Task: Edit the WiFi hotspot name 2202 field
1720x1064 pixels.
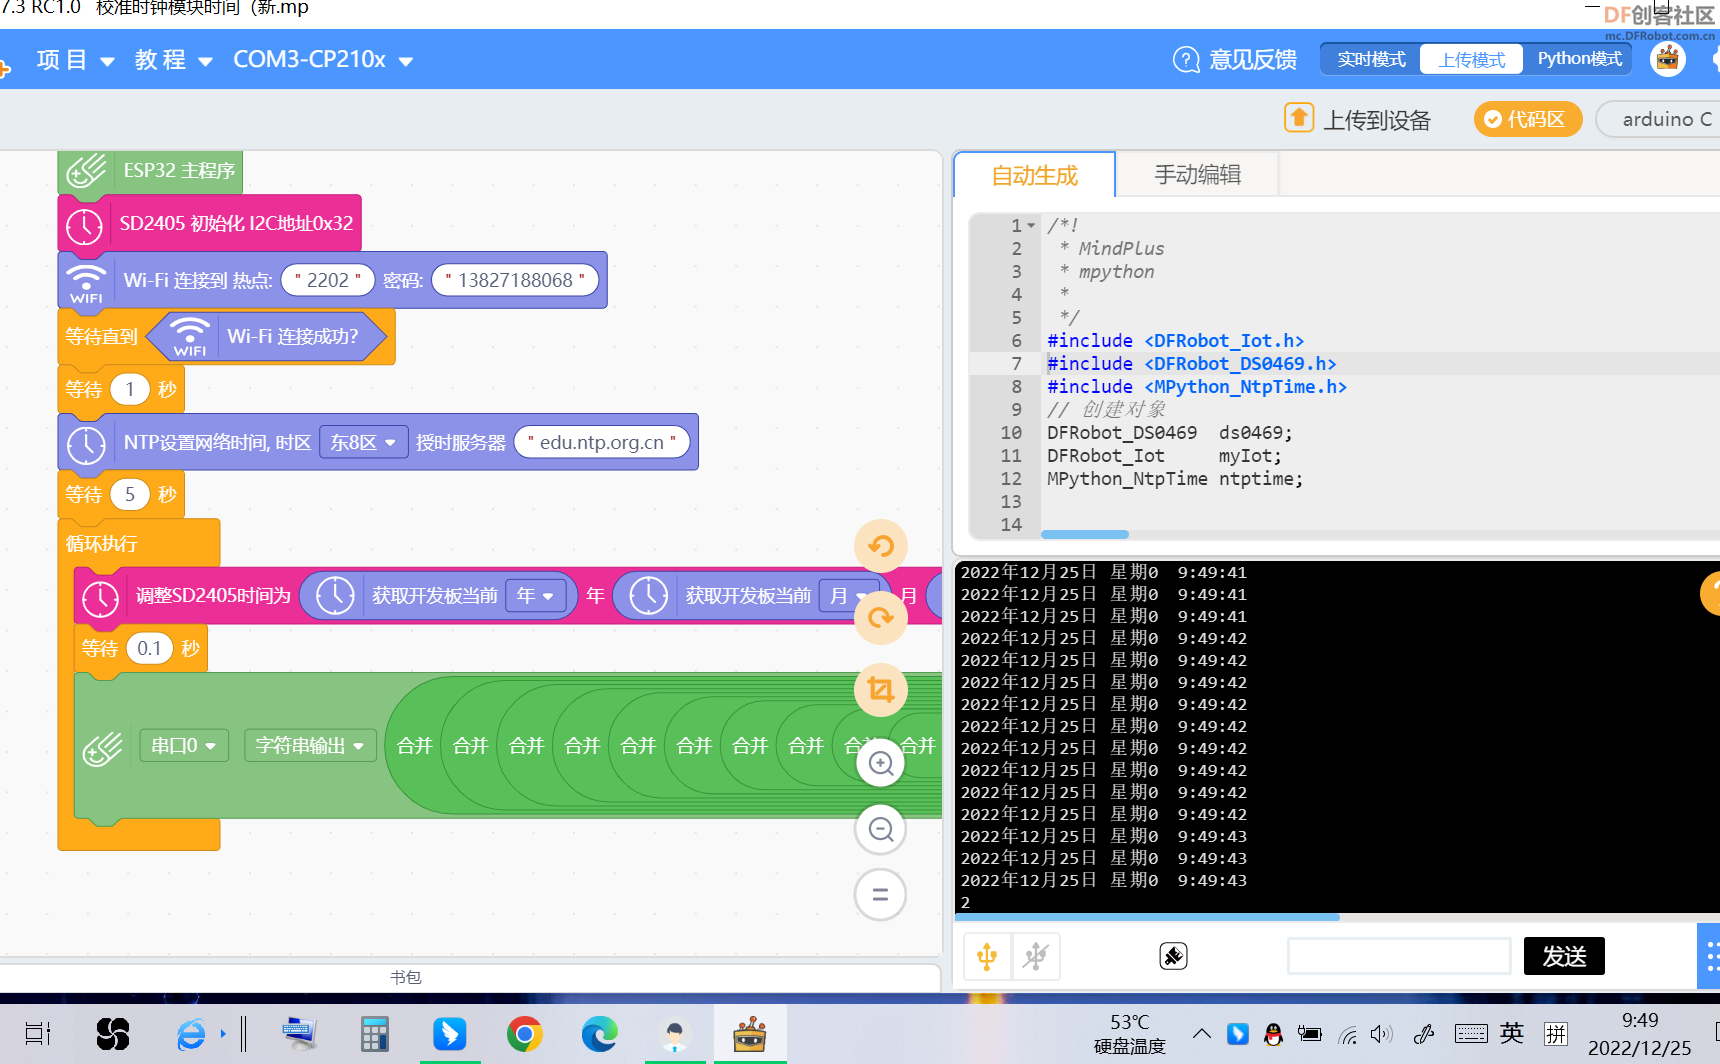Action: pyautogui.click(x=328, y=280)
